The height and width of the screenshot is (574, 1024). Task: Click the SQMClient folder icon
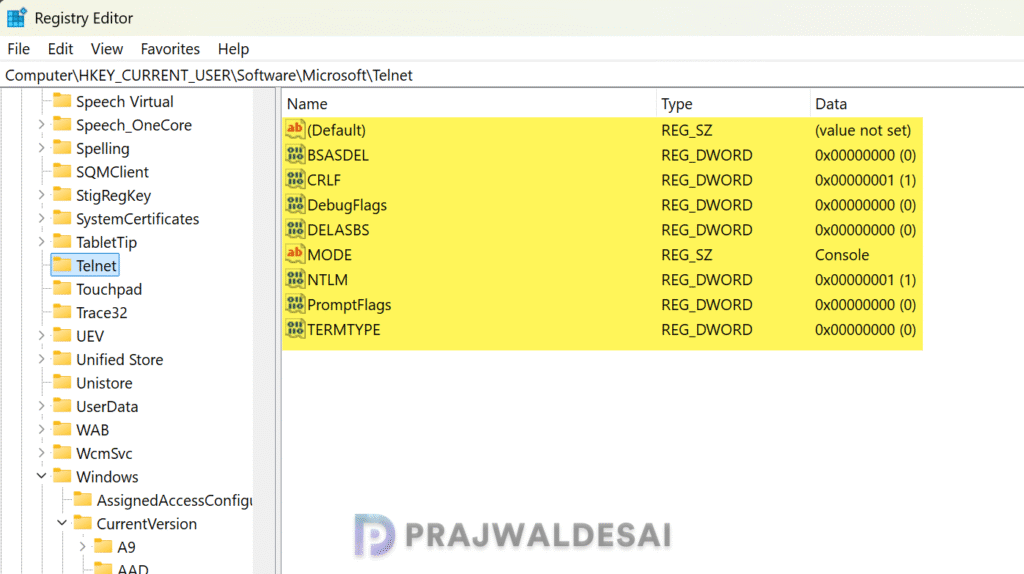pyautogui.click(x=62, y=171)
